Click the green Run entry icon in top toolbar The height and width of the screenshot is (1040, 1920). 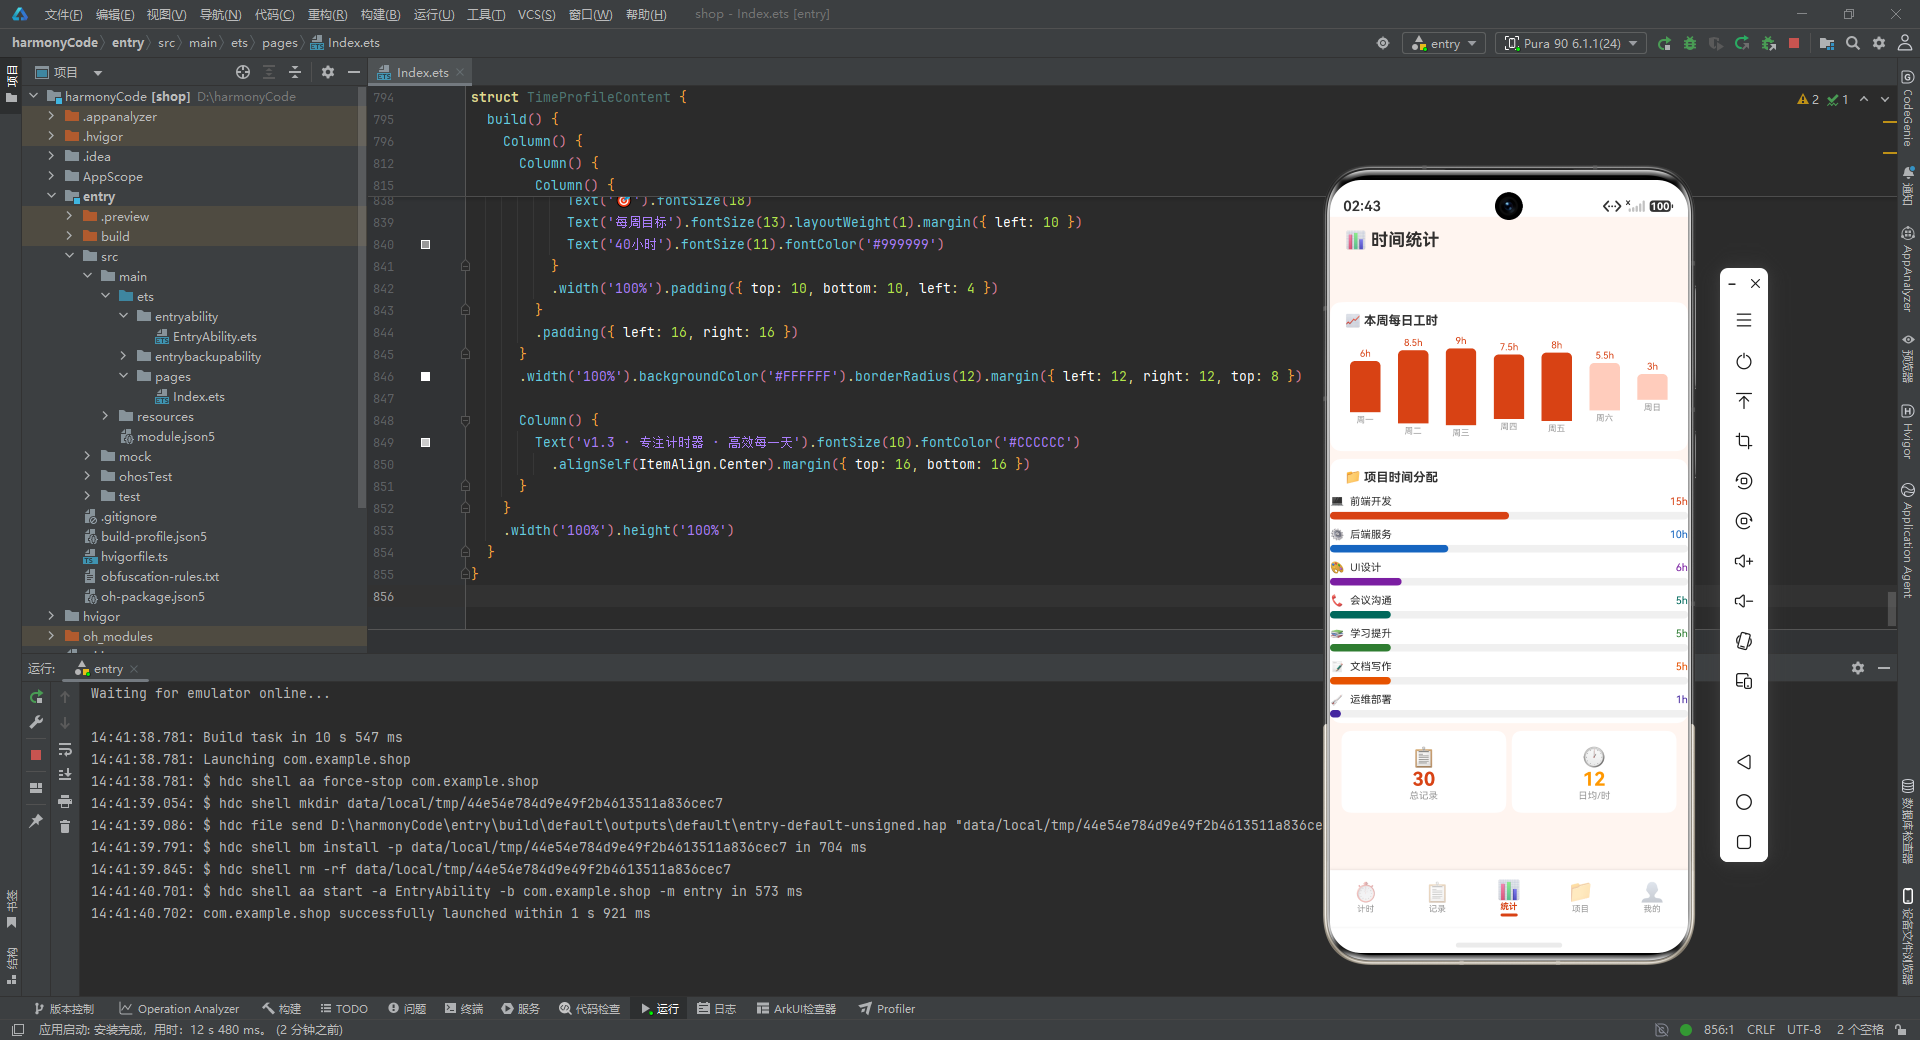tap(1664, 44)
